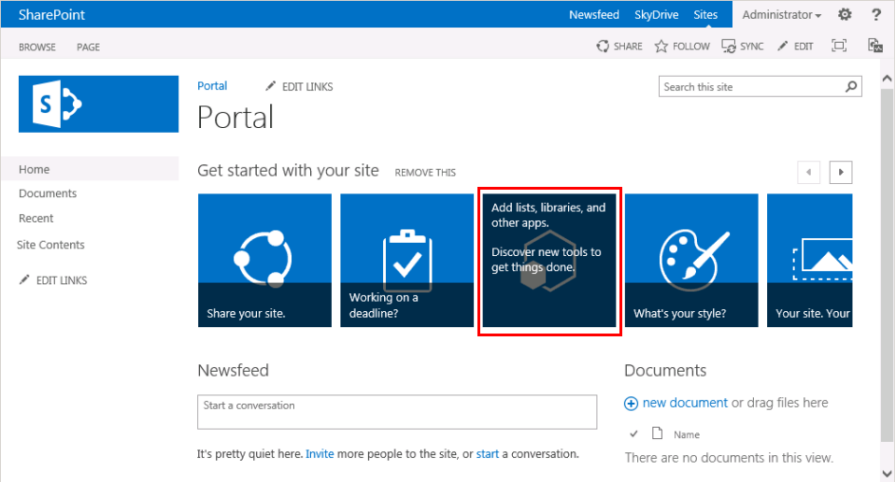This screenshot has height=482, width=895.
Task: Open the Share your site tile
Action: tap(265, 260)
